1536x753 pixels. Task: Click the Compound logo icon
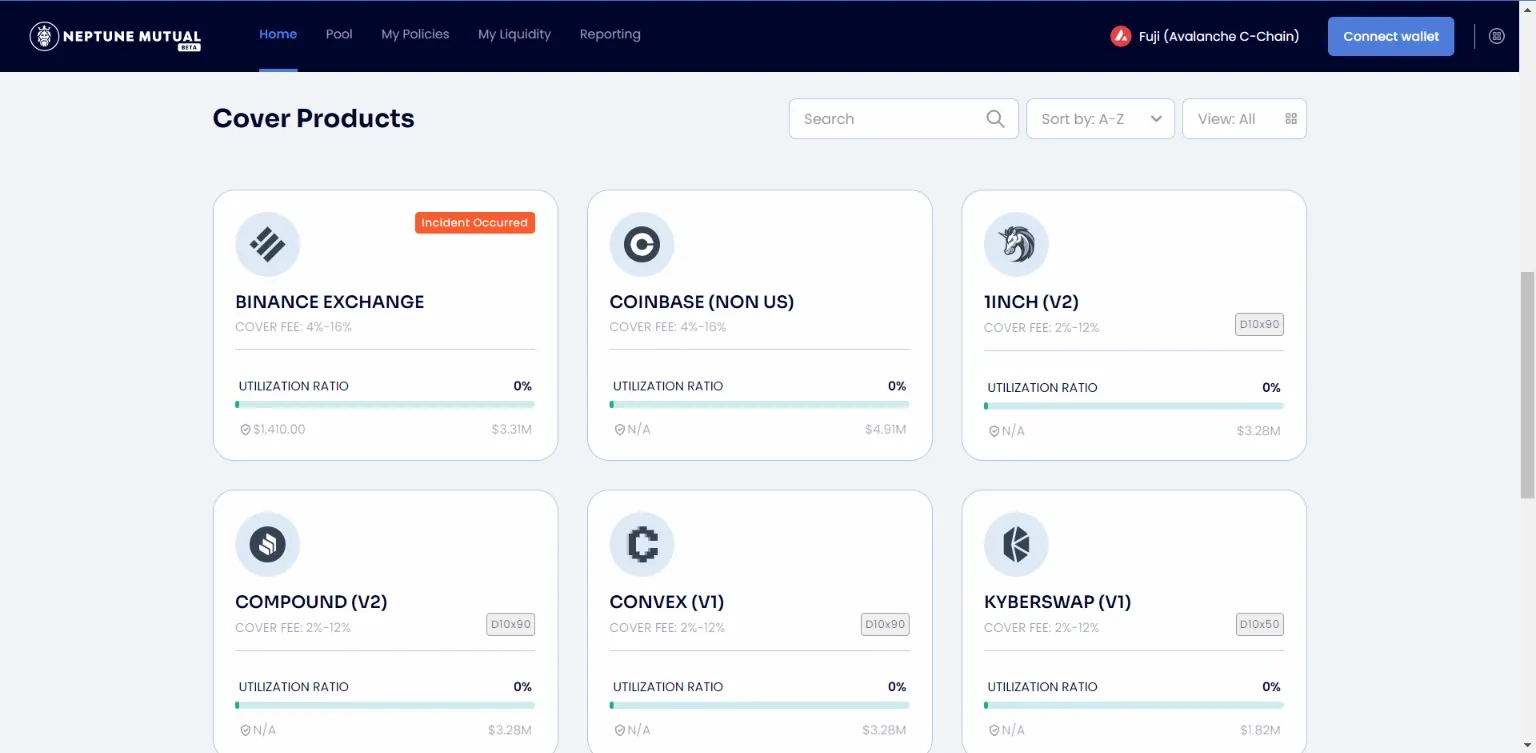tap(267, 544)
